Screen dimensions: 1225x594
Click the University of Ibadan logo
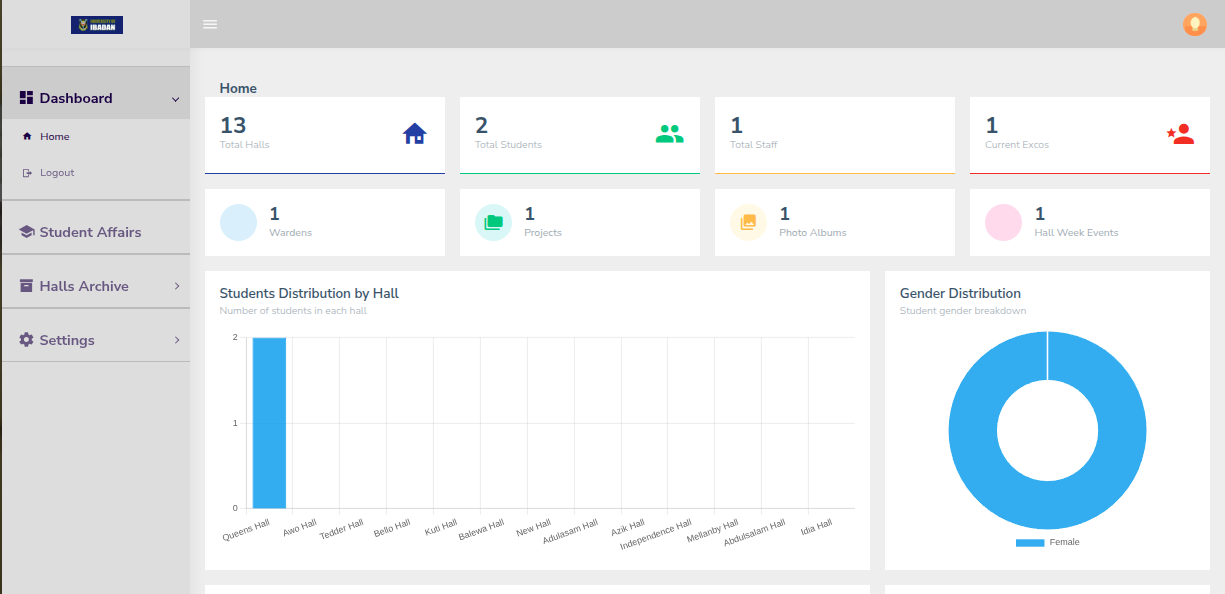tap(97, 25)
